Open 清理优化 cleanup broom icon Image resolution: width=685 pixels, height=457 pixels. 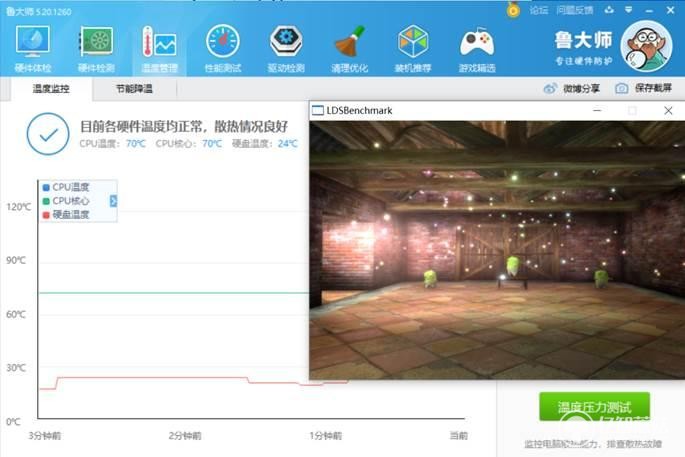(349, 48)
